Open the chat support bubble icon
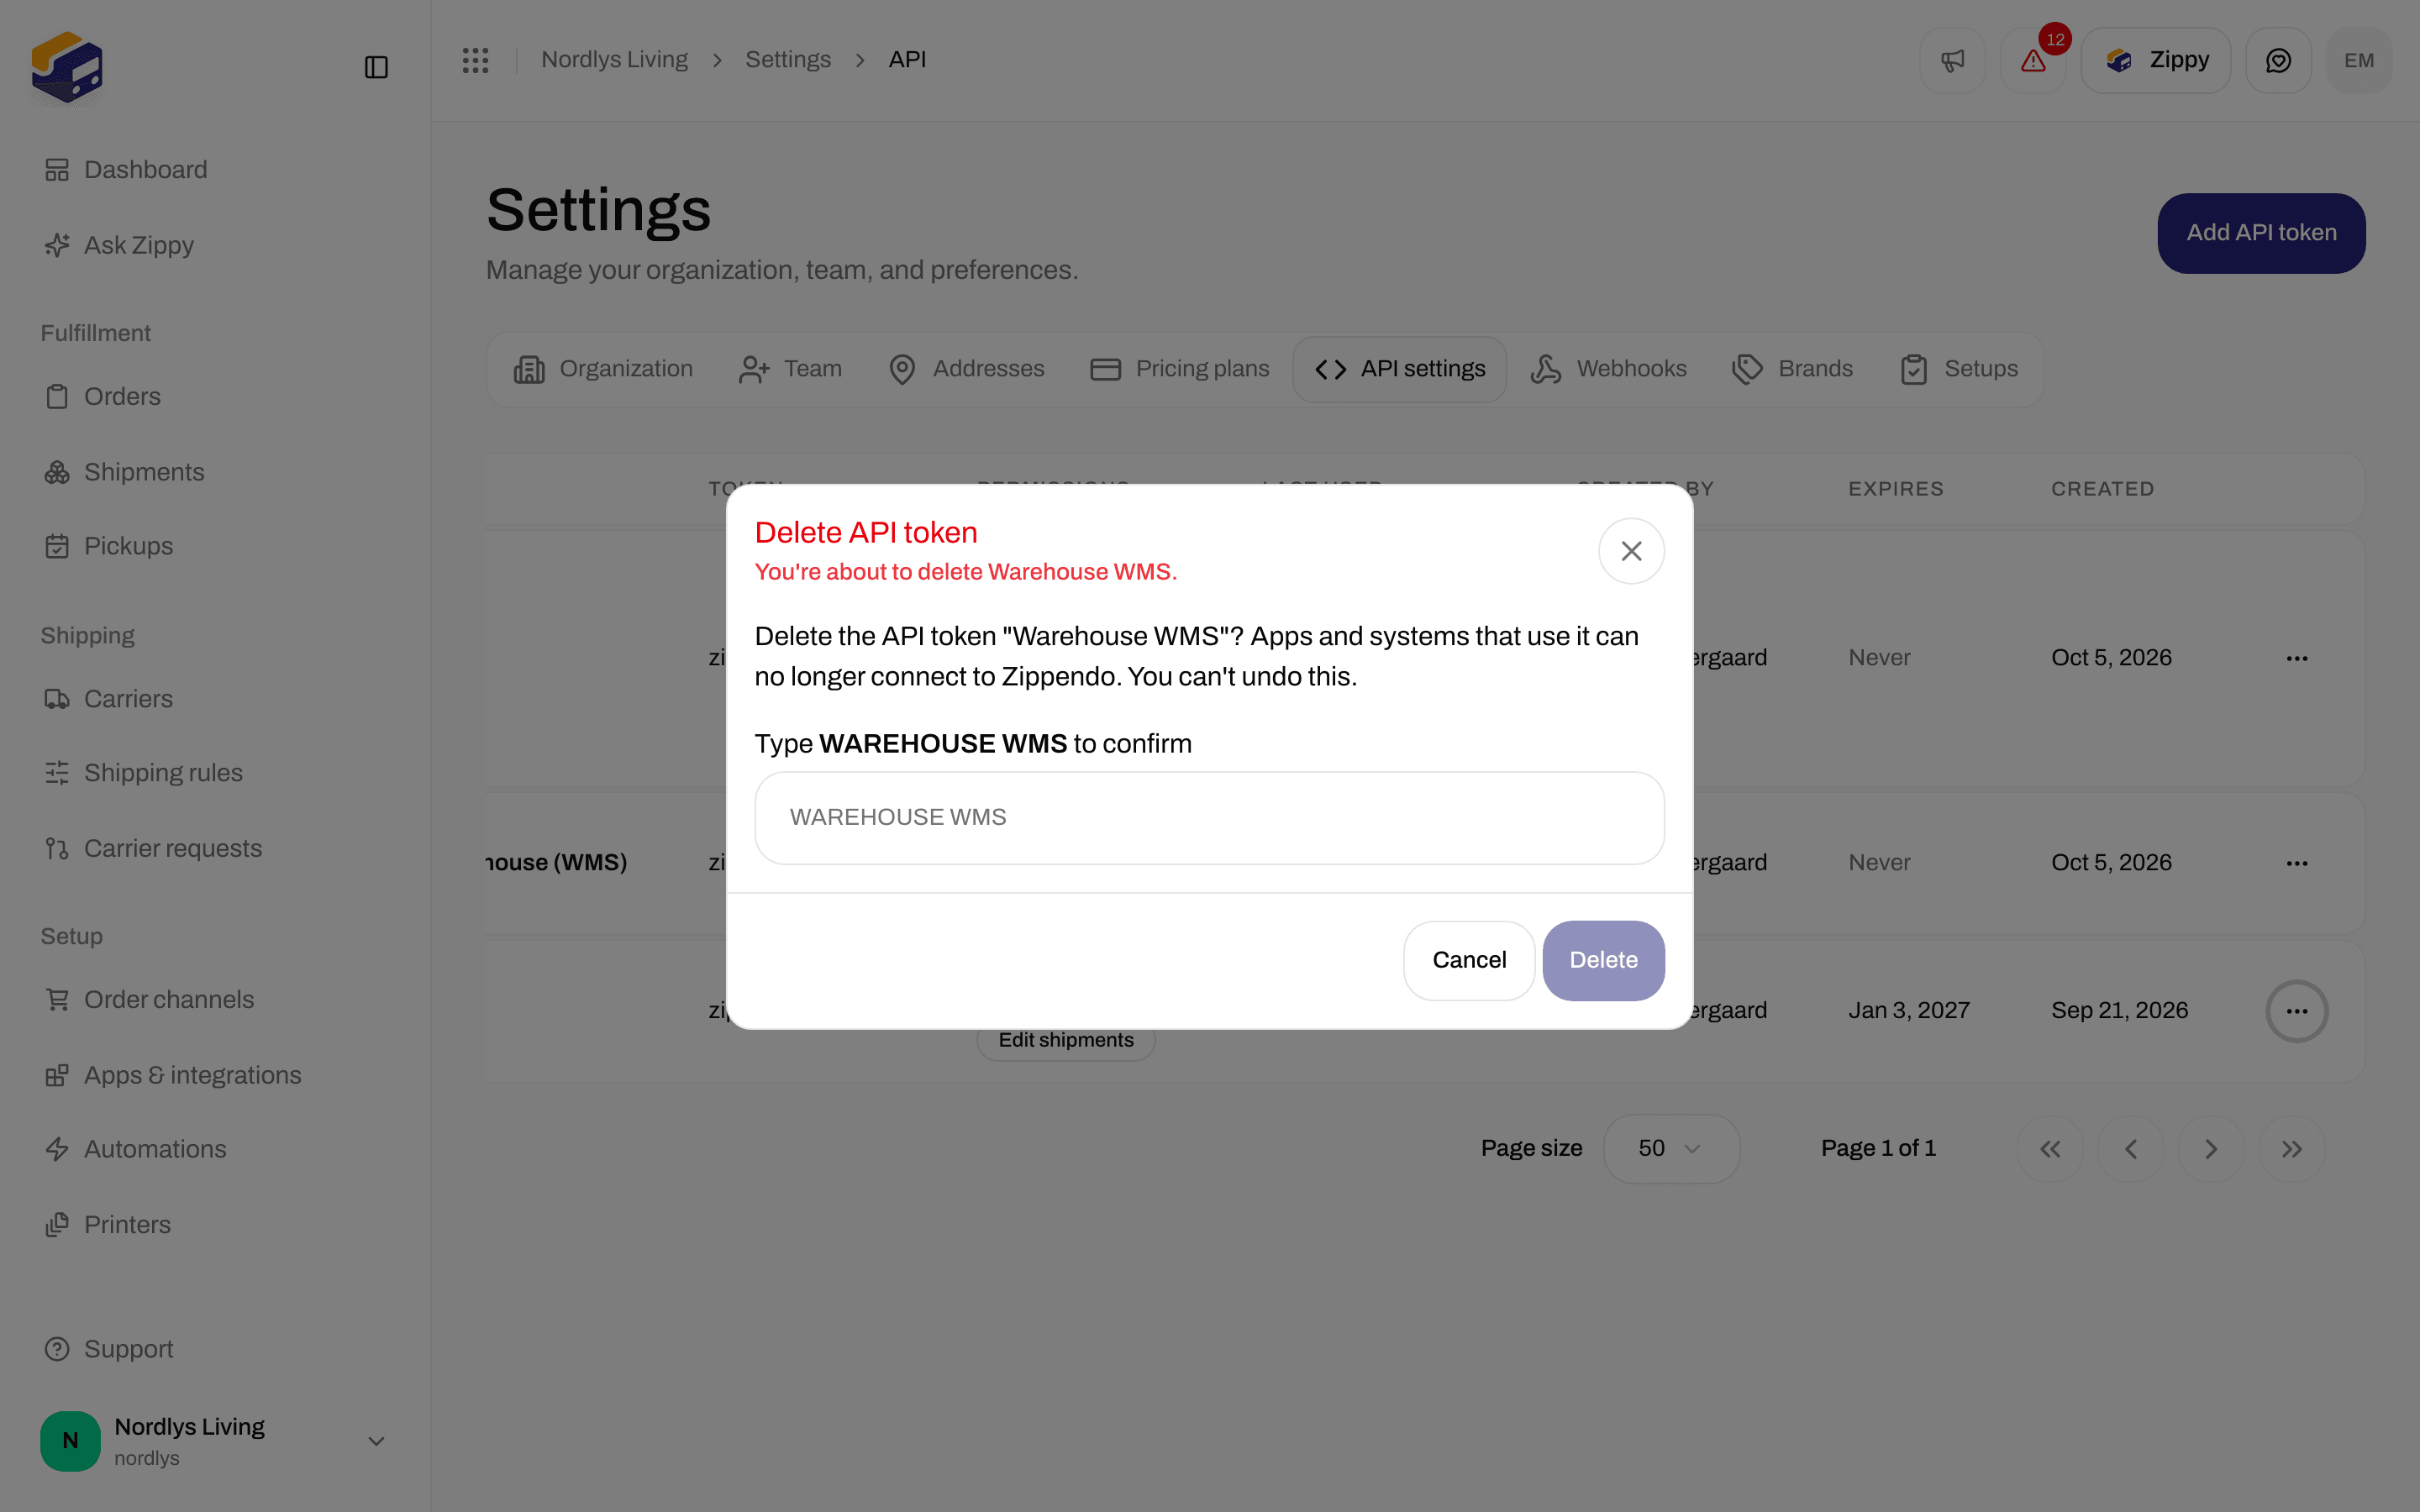2420x1512 pixels. [2278, 60]
